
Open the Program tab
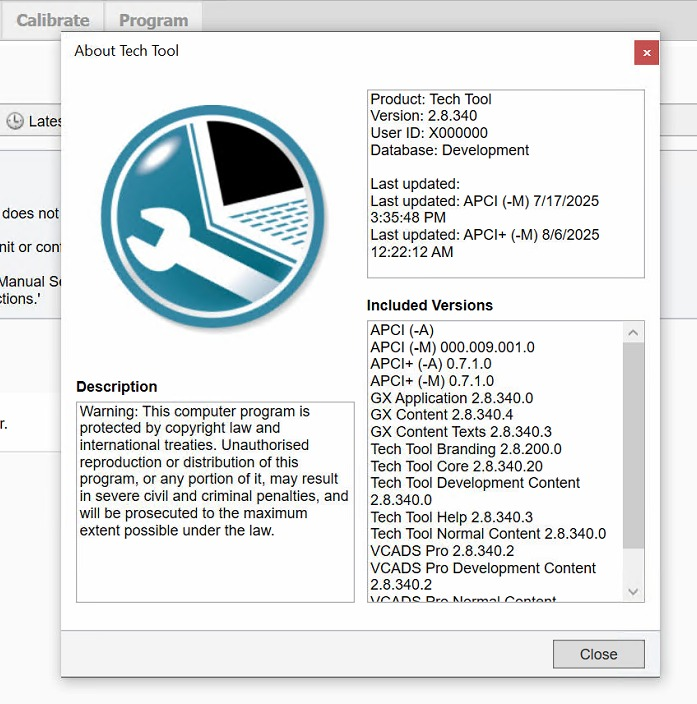(153, 20)
